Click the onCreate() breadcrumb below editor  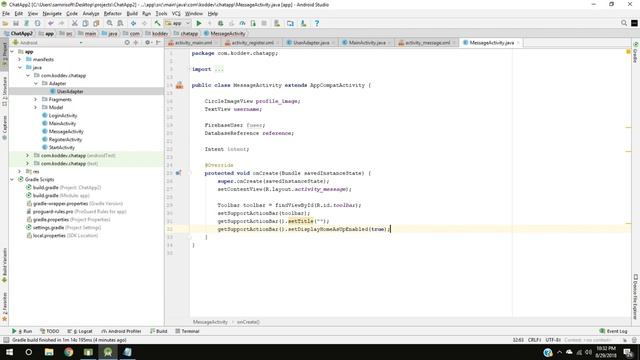click(x=248, y=322)
